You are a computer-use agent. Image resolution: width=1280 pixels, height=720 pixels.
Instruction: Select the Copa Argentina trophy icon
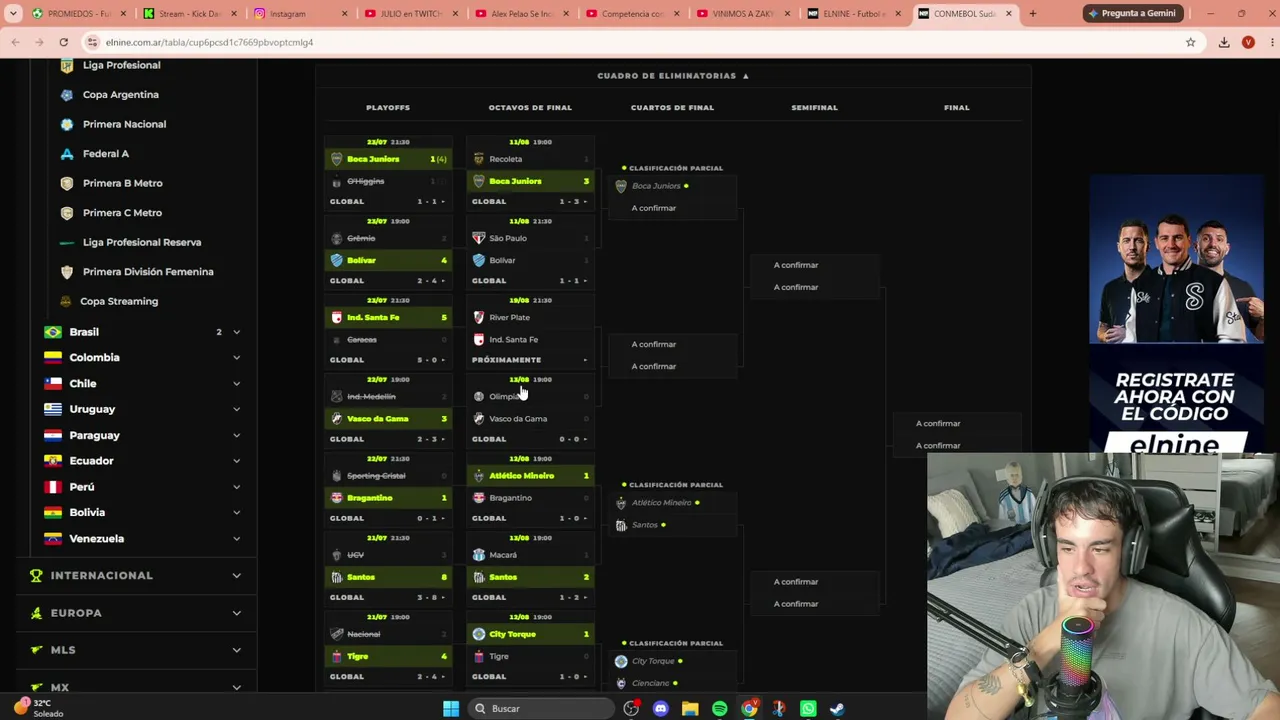coord(67,95)
